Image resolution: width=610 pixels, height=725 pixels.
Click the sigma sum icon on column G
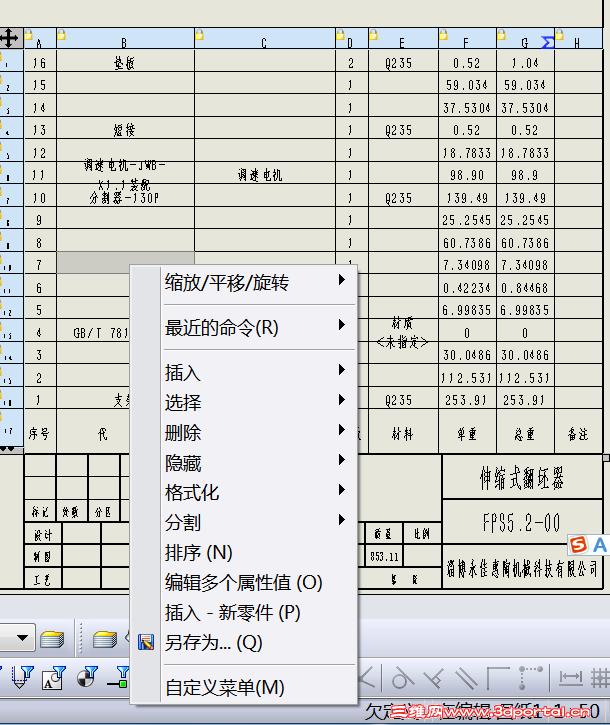[x=548, y=42]
